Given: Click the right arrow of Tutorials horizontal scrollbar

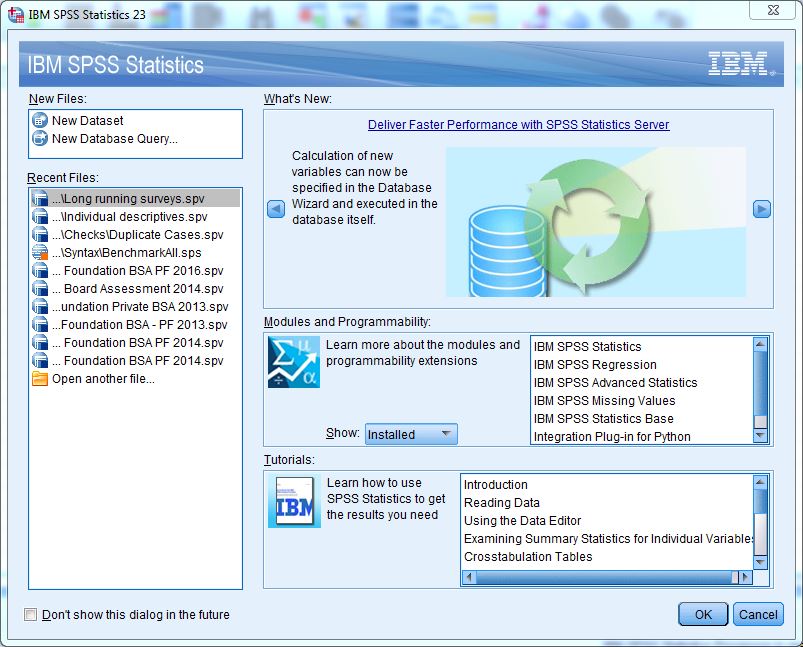Looking at the screenshot, I should coord(746,576).
